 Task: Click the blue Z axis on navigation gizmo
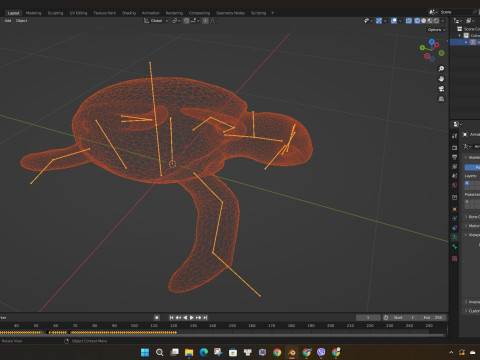(x=432, y=42)
